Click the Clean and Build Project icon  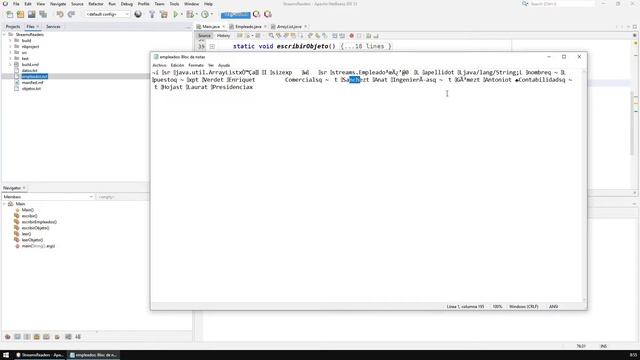164,14
